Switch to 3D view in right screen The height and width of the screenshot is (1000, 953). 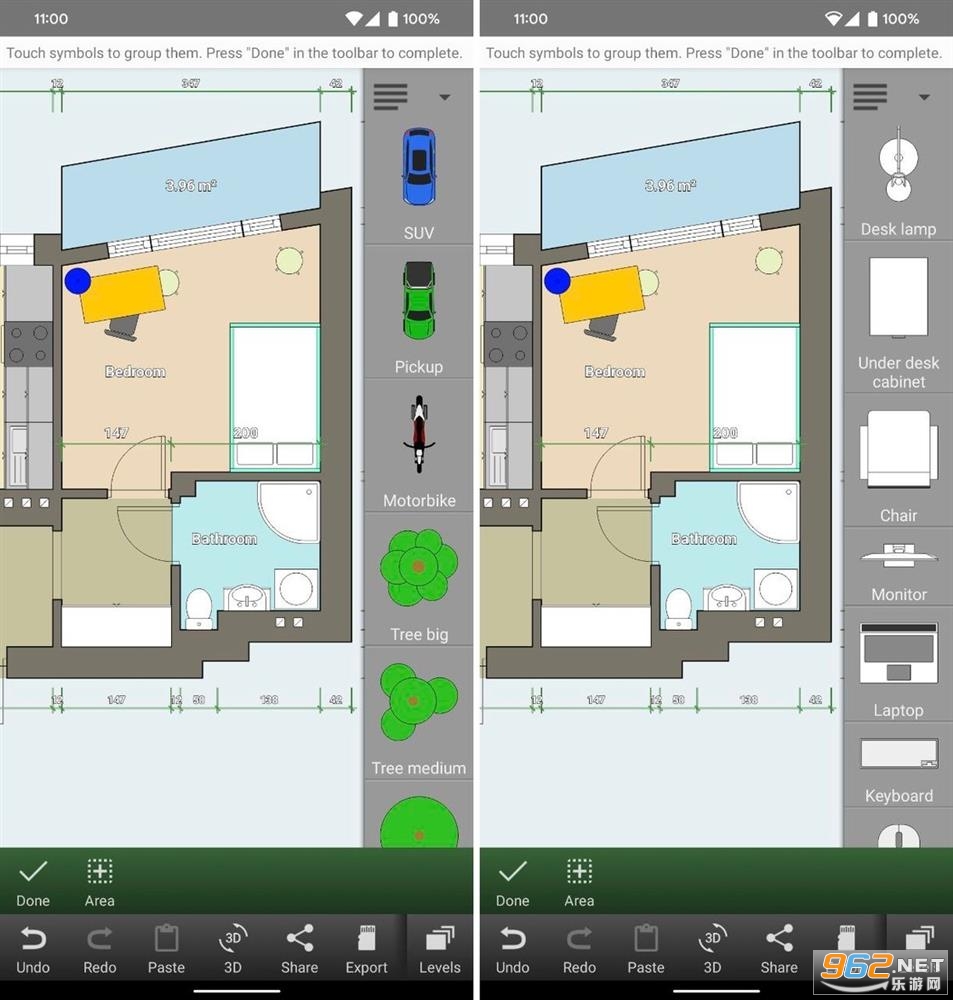[x=713, y=950]
